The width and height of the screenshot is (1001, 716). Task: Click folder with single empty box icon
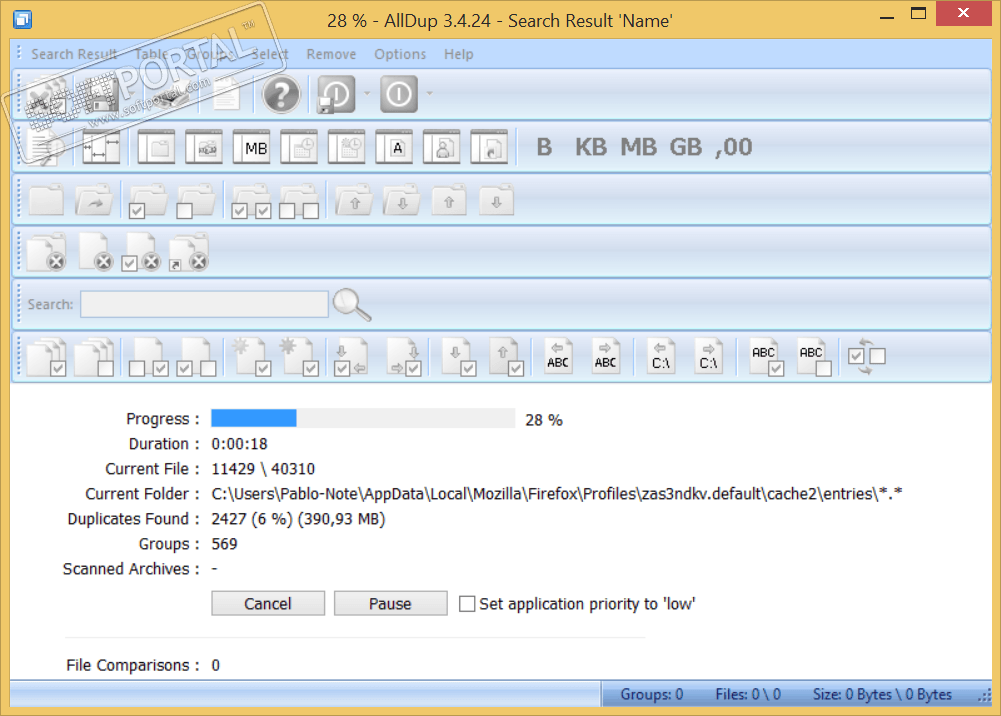196,202
